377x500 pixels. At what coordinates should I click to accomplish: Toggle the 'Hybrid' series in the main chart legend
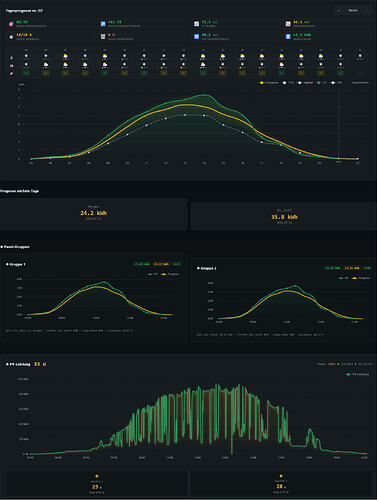point(305,82)
